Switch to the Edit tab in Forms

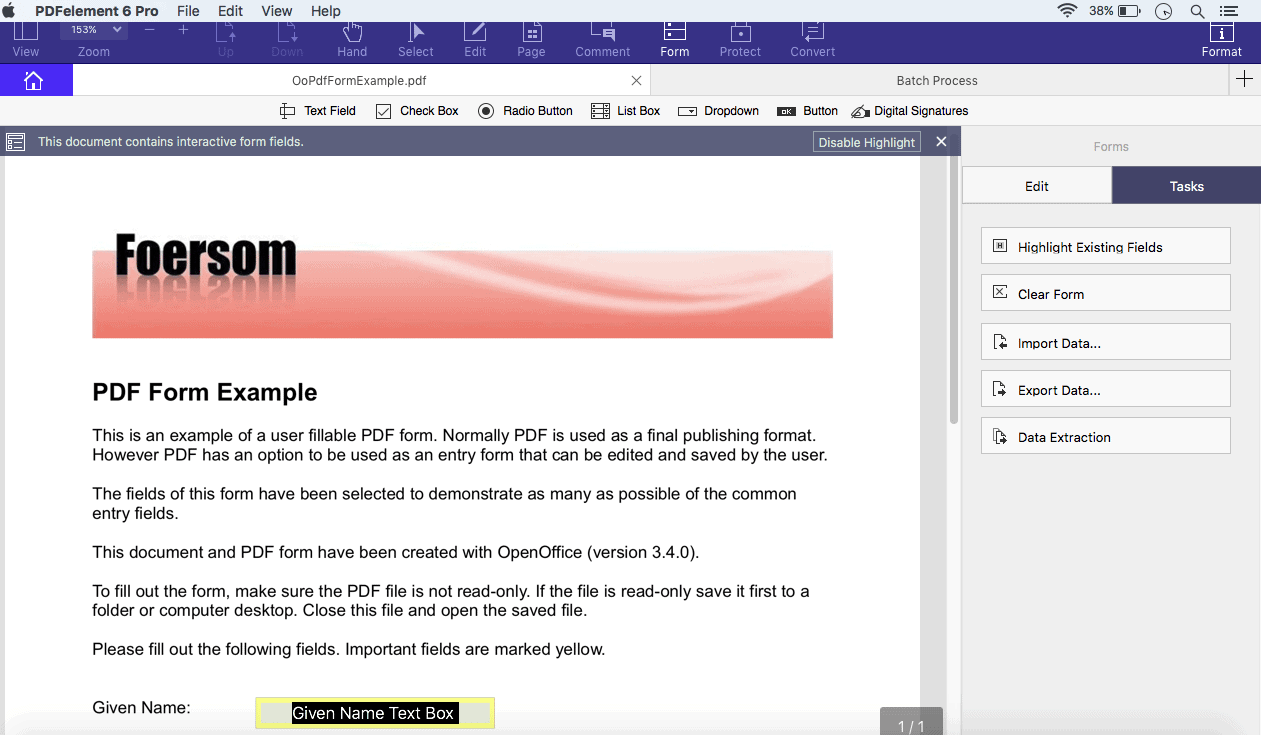tap(1037, 186)
